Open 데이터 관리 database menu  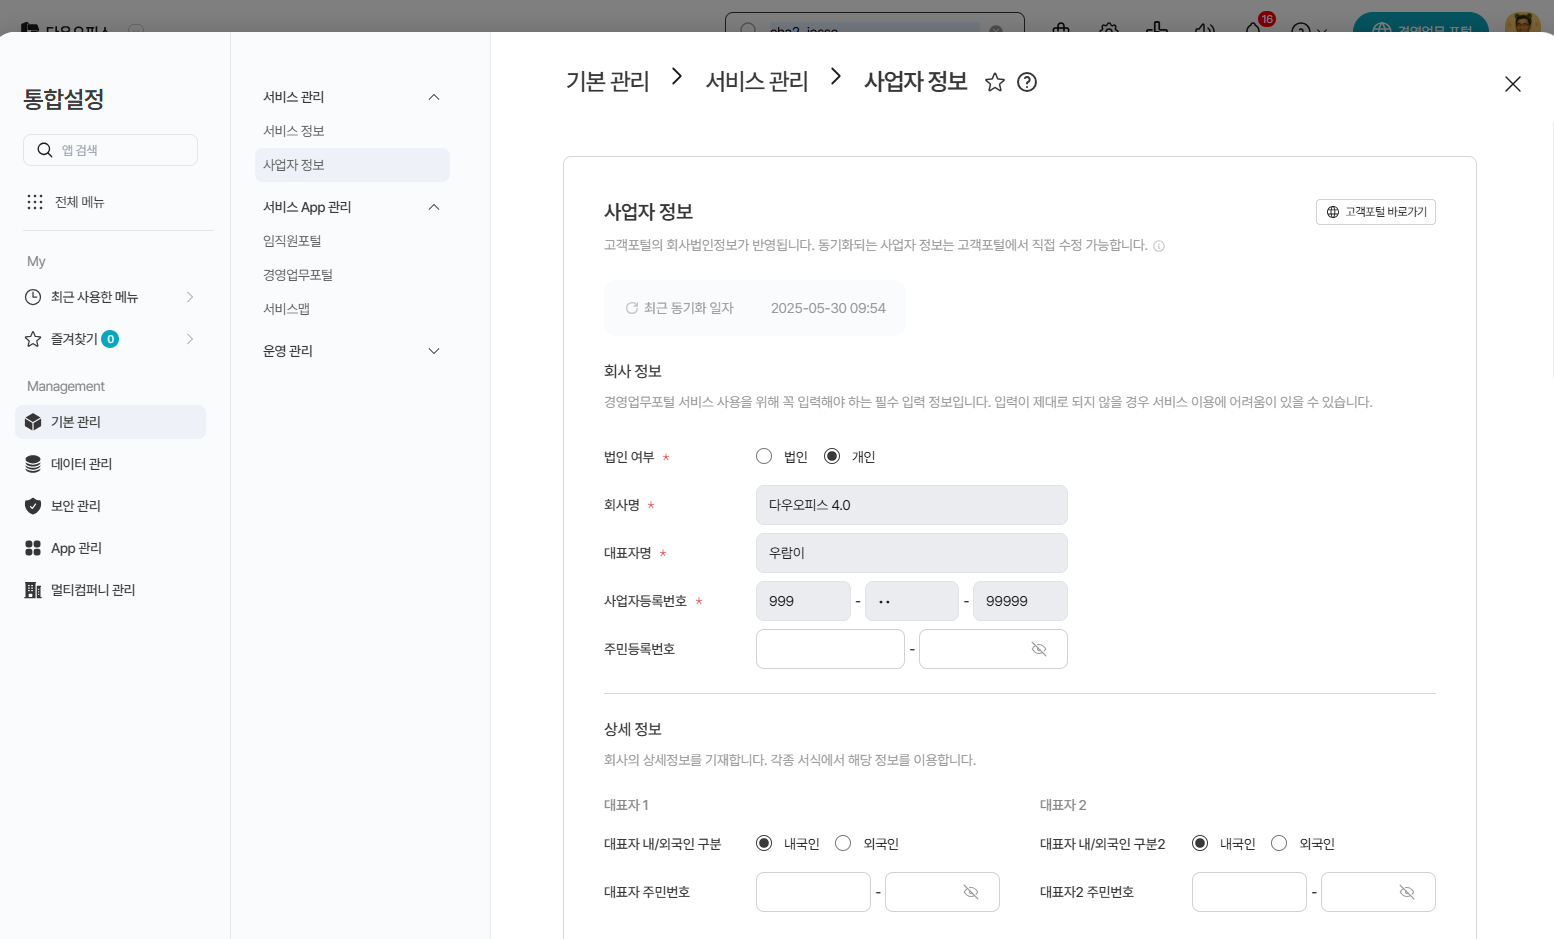[33, 464]
